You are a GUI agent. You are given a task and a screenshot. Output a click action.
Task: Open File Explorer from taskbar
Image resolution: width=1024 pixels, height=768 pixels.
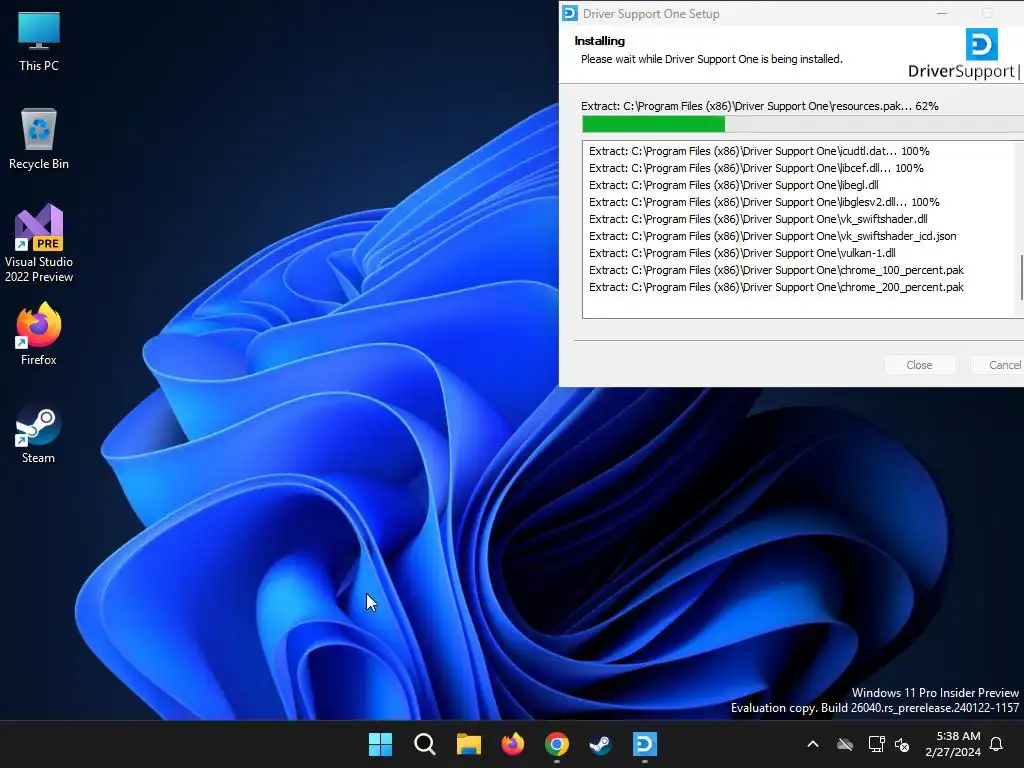coord(468,744)
